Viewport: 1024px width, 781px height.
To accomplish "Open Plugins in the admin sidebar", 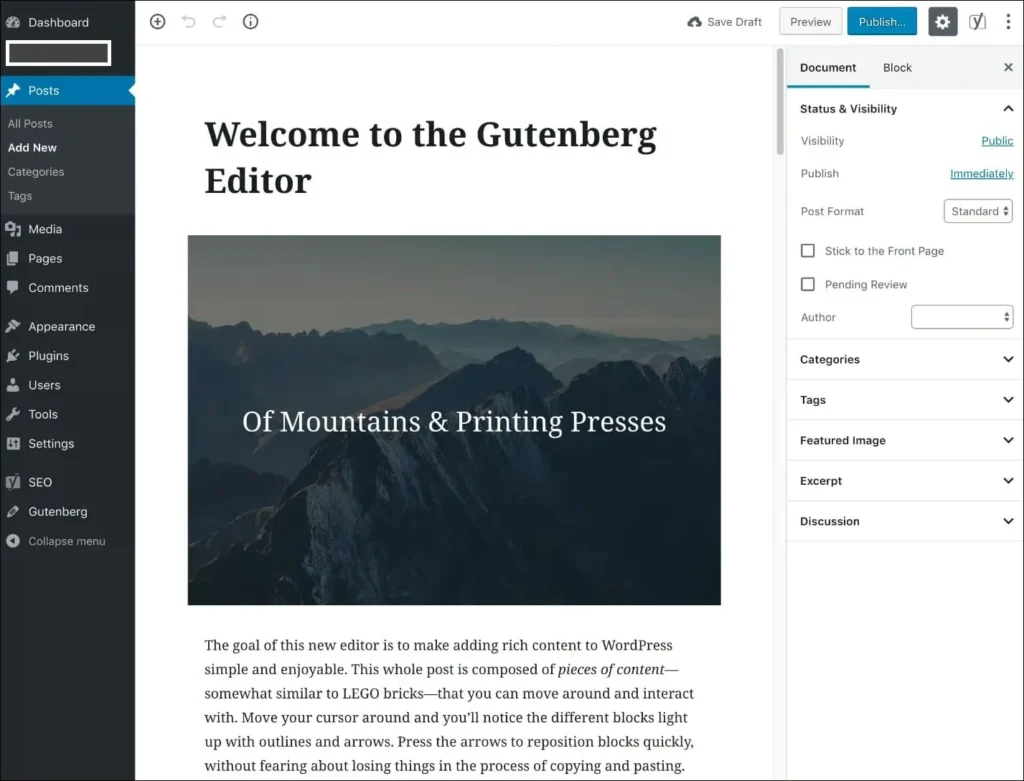I will (x=48, y=356).
